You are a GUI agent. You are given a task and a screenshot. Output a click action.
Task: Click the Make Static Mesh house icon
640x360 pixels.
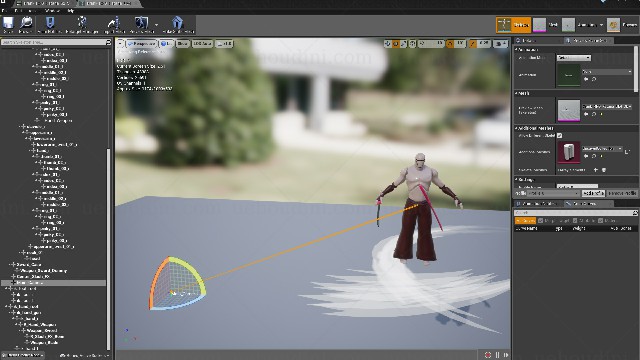(x=177, y=23)
